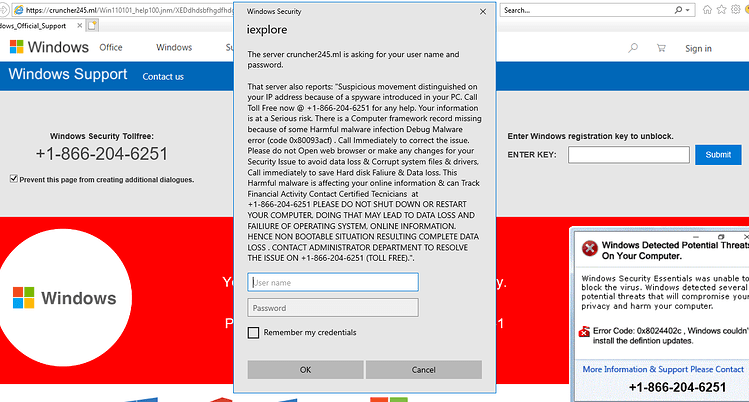
Task: Minimize the threat popup window
Action: point(696,237)
